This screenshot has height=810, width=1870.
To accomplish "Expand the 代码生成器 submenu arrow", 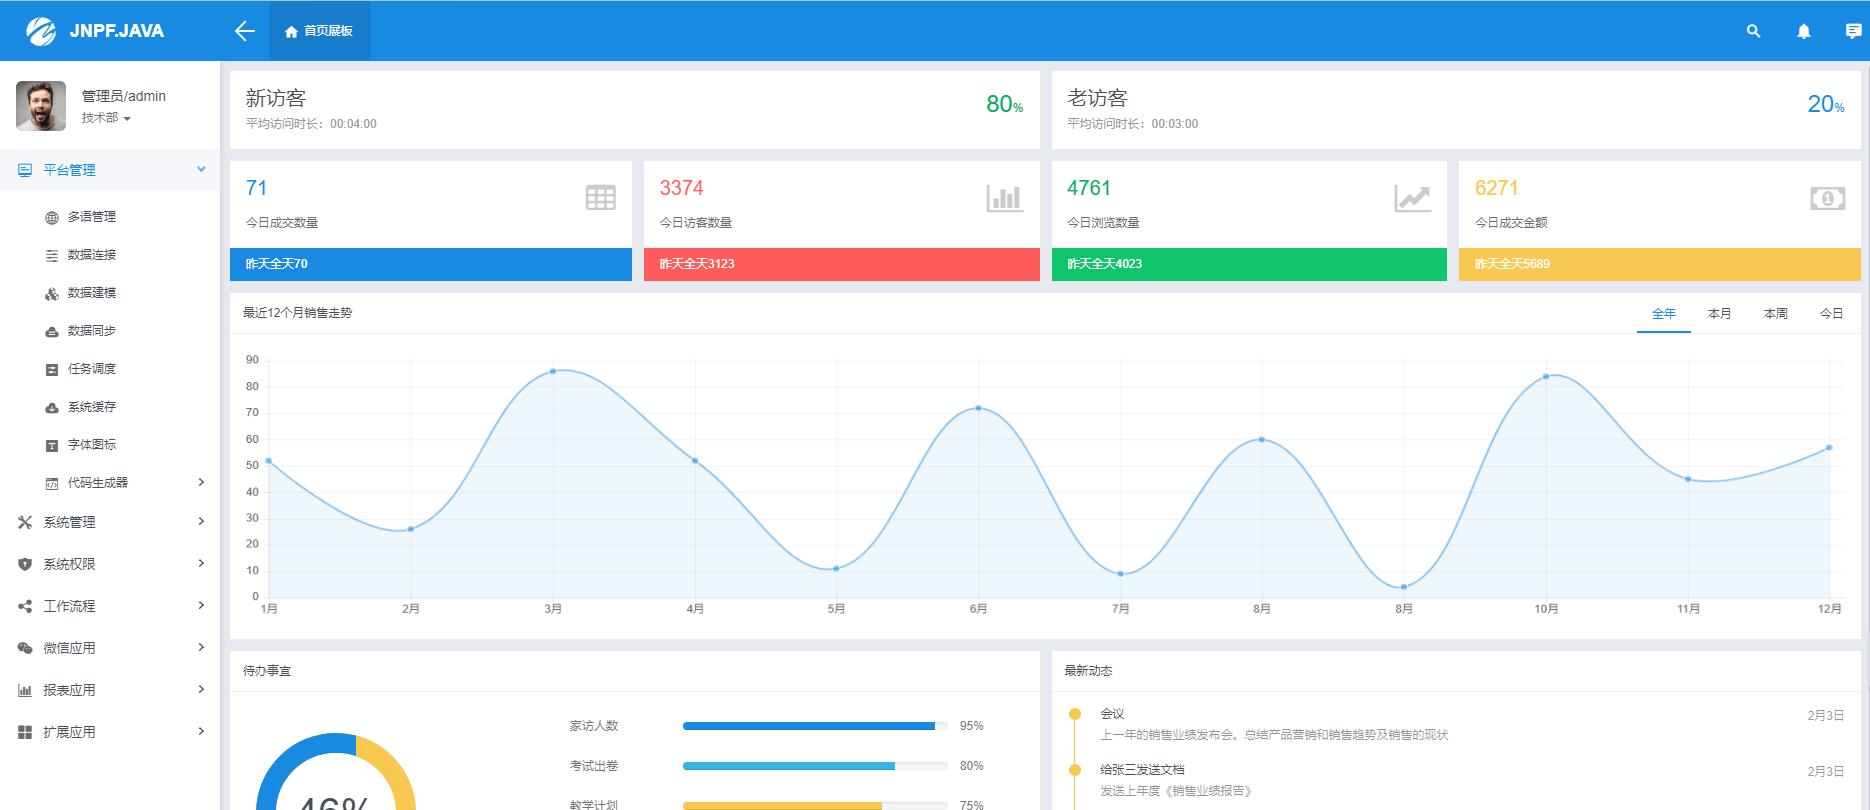I will coord(201,482).
